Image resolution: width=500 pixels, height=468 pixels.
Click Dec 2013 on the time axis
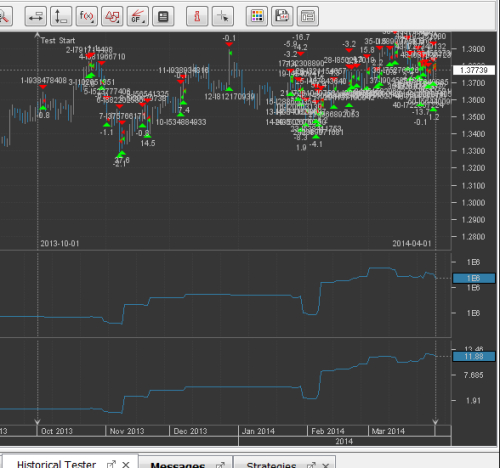[x=190, y=431]
